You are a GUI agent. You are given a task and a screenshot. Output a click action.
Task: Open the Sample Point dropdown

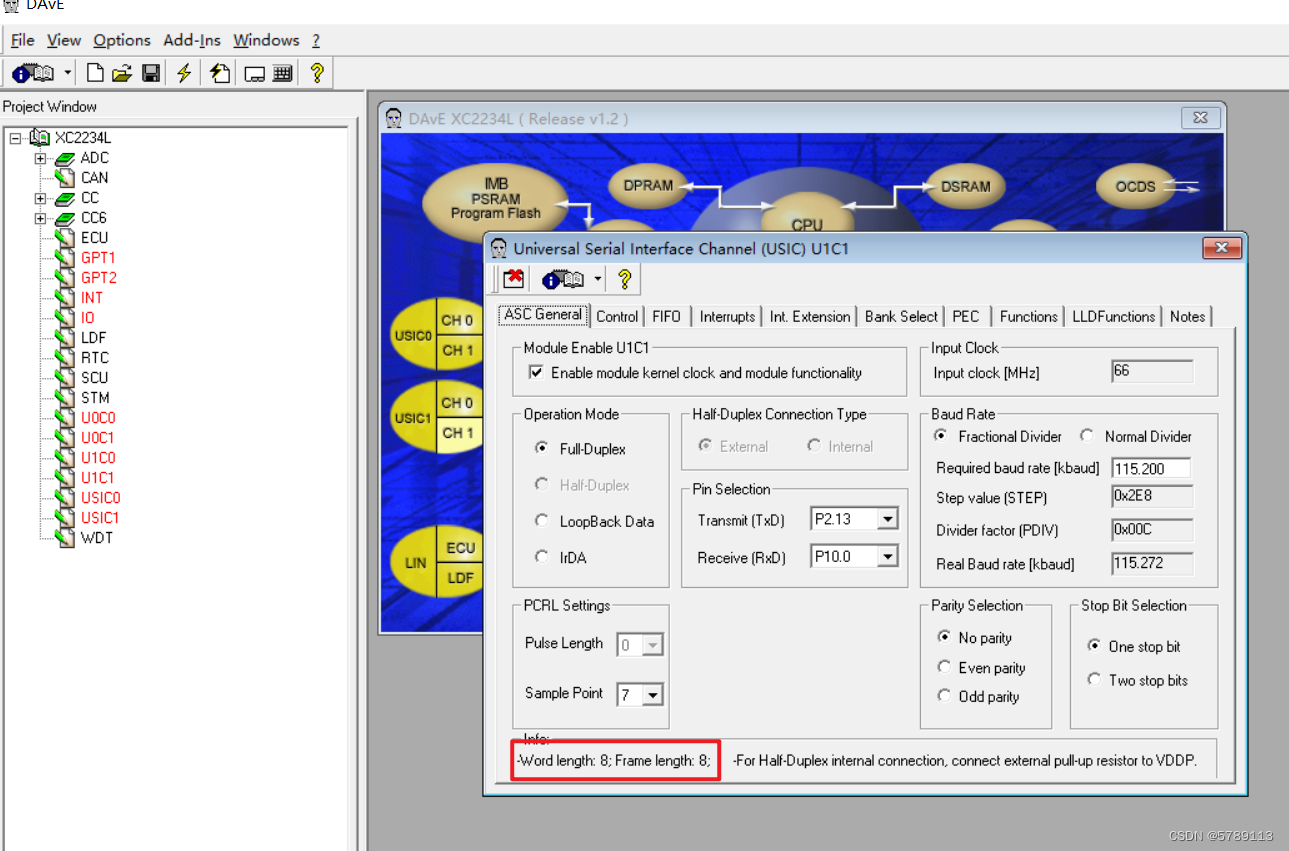pos(653,695)
